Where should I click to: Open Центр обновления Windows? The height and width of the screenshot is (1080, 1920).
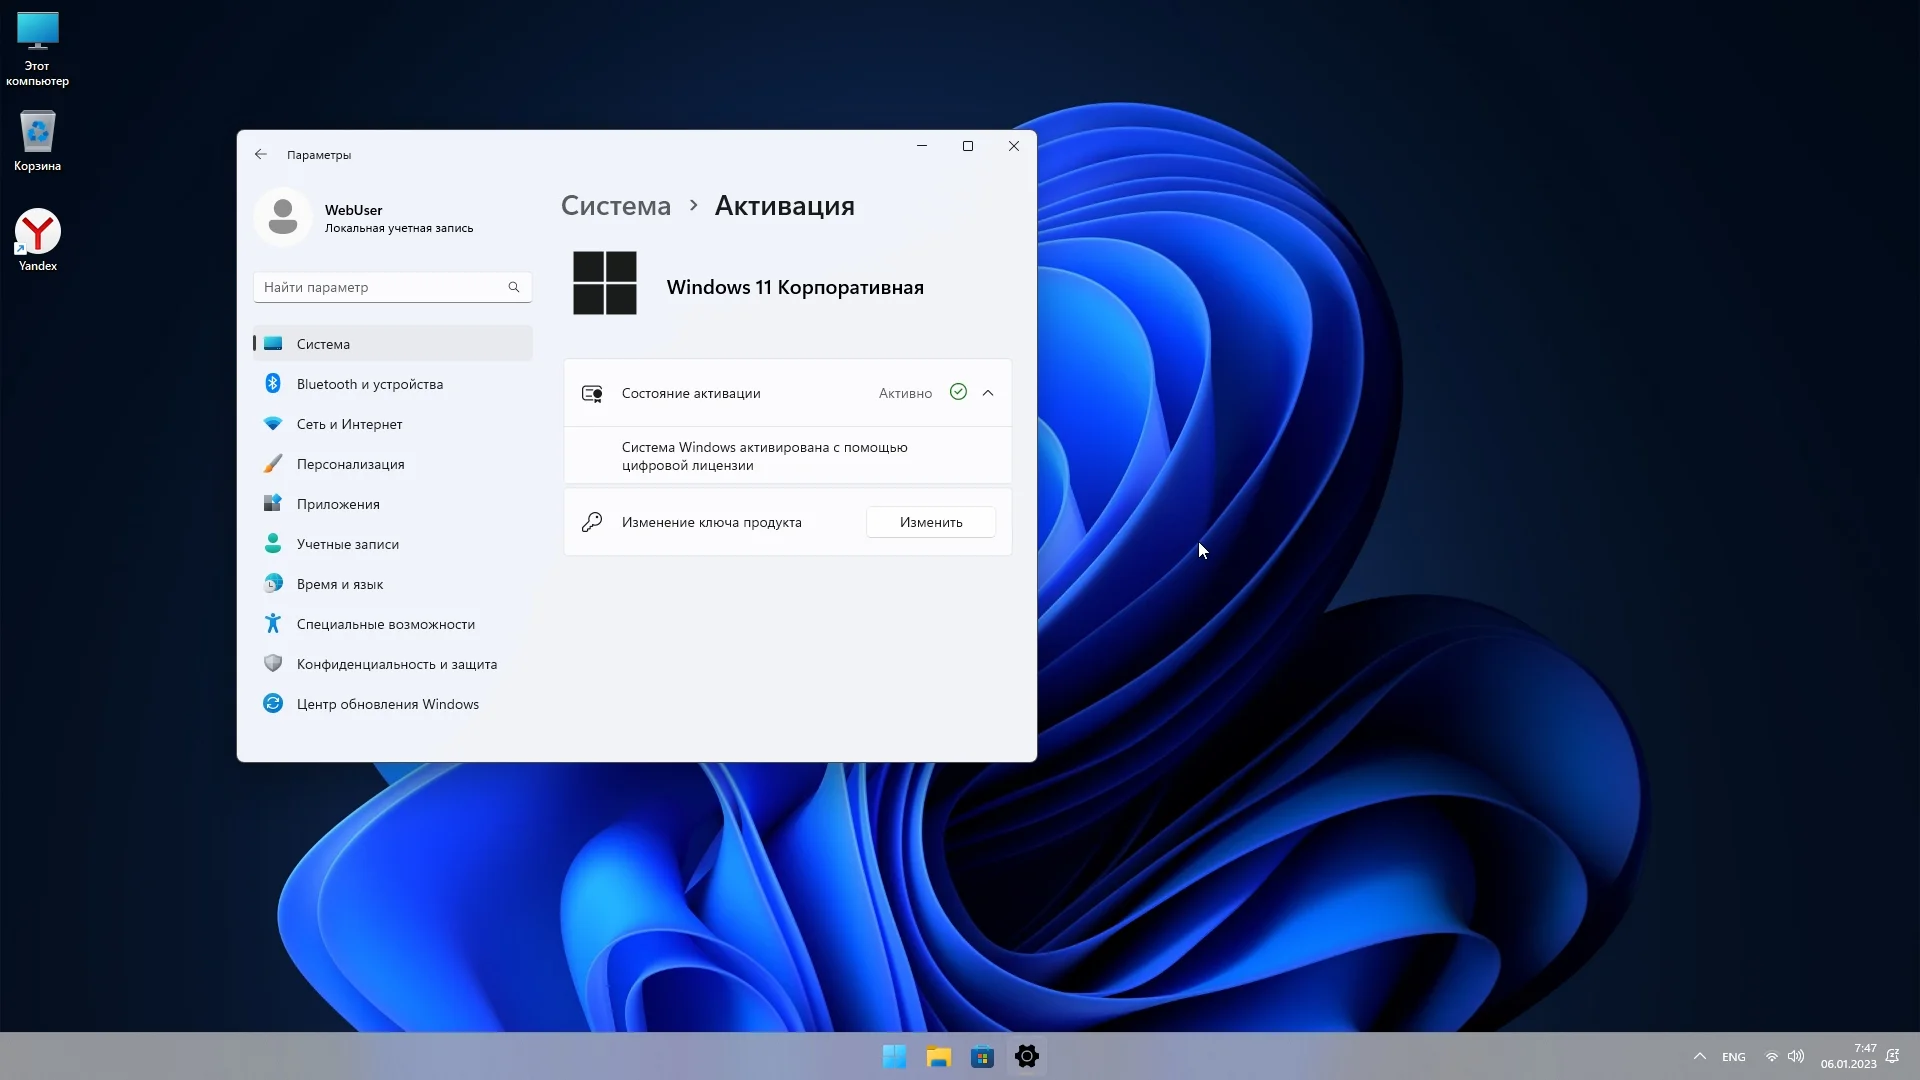(387, 704)
